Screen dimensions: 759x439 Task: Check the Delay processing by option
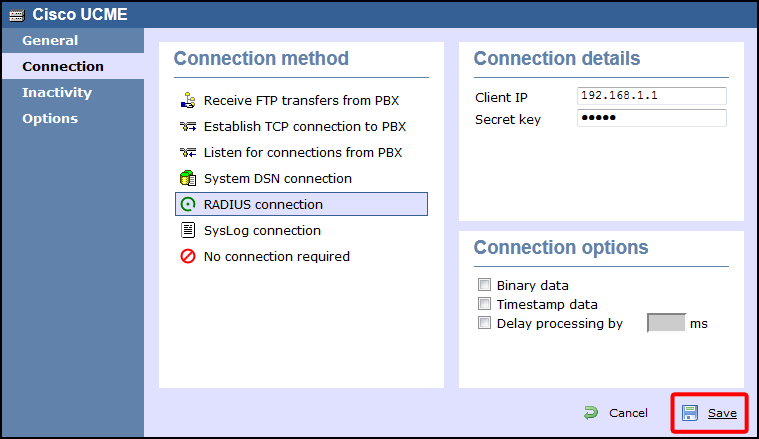coord(484,322)
